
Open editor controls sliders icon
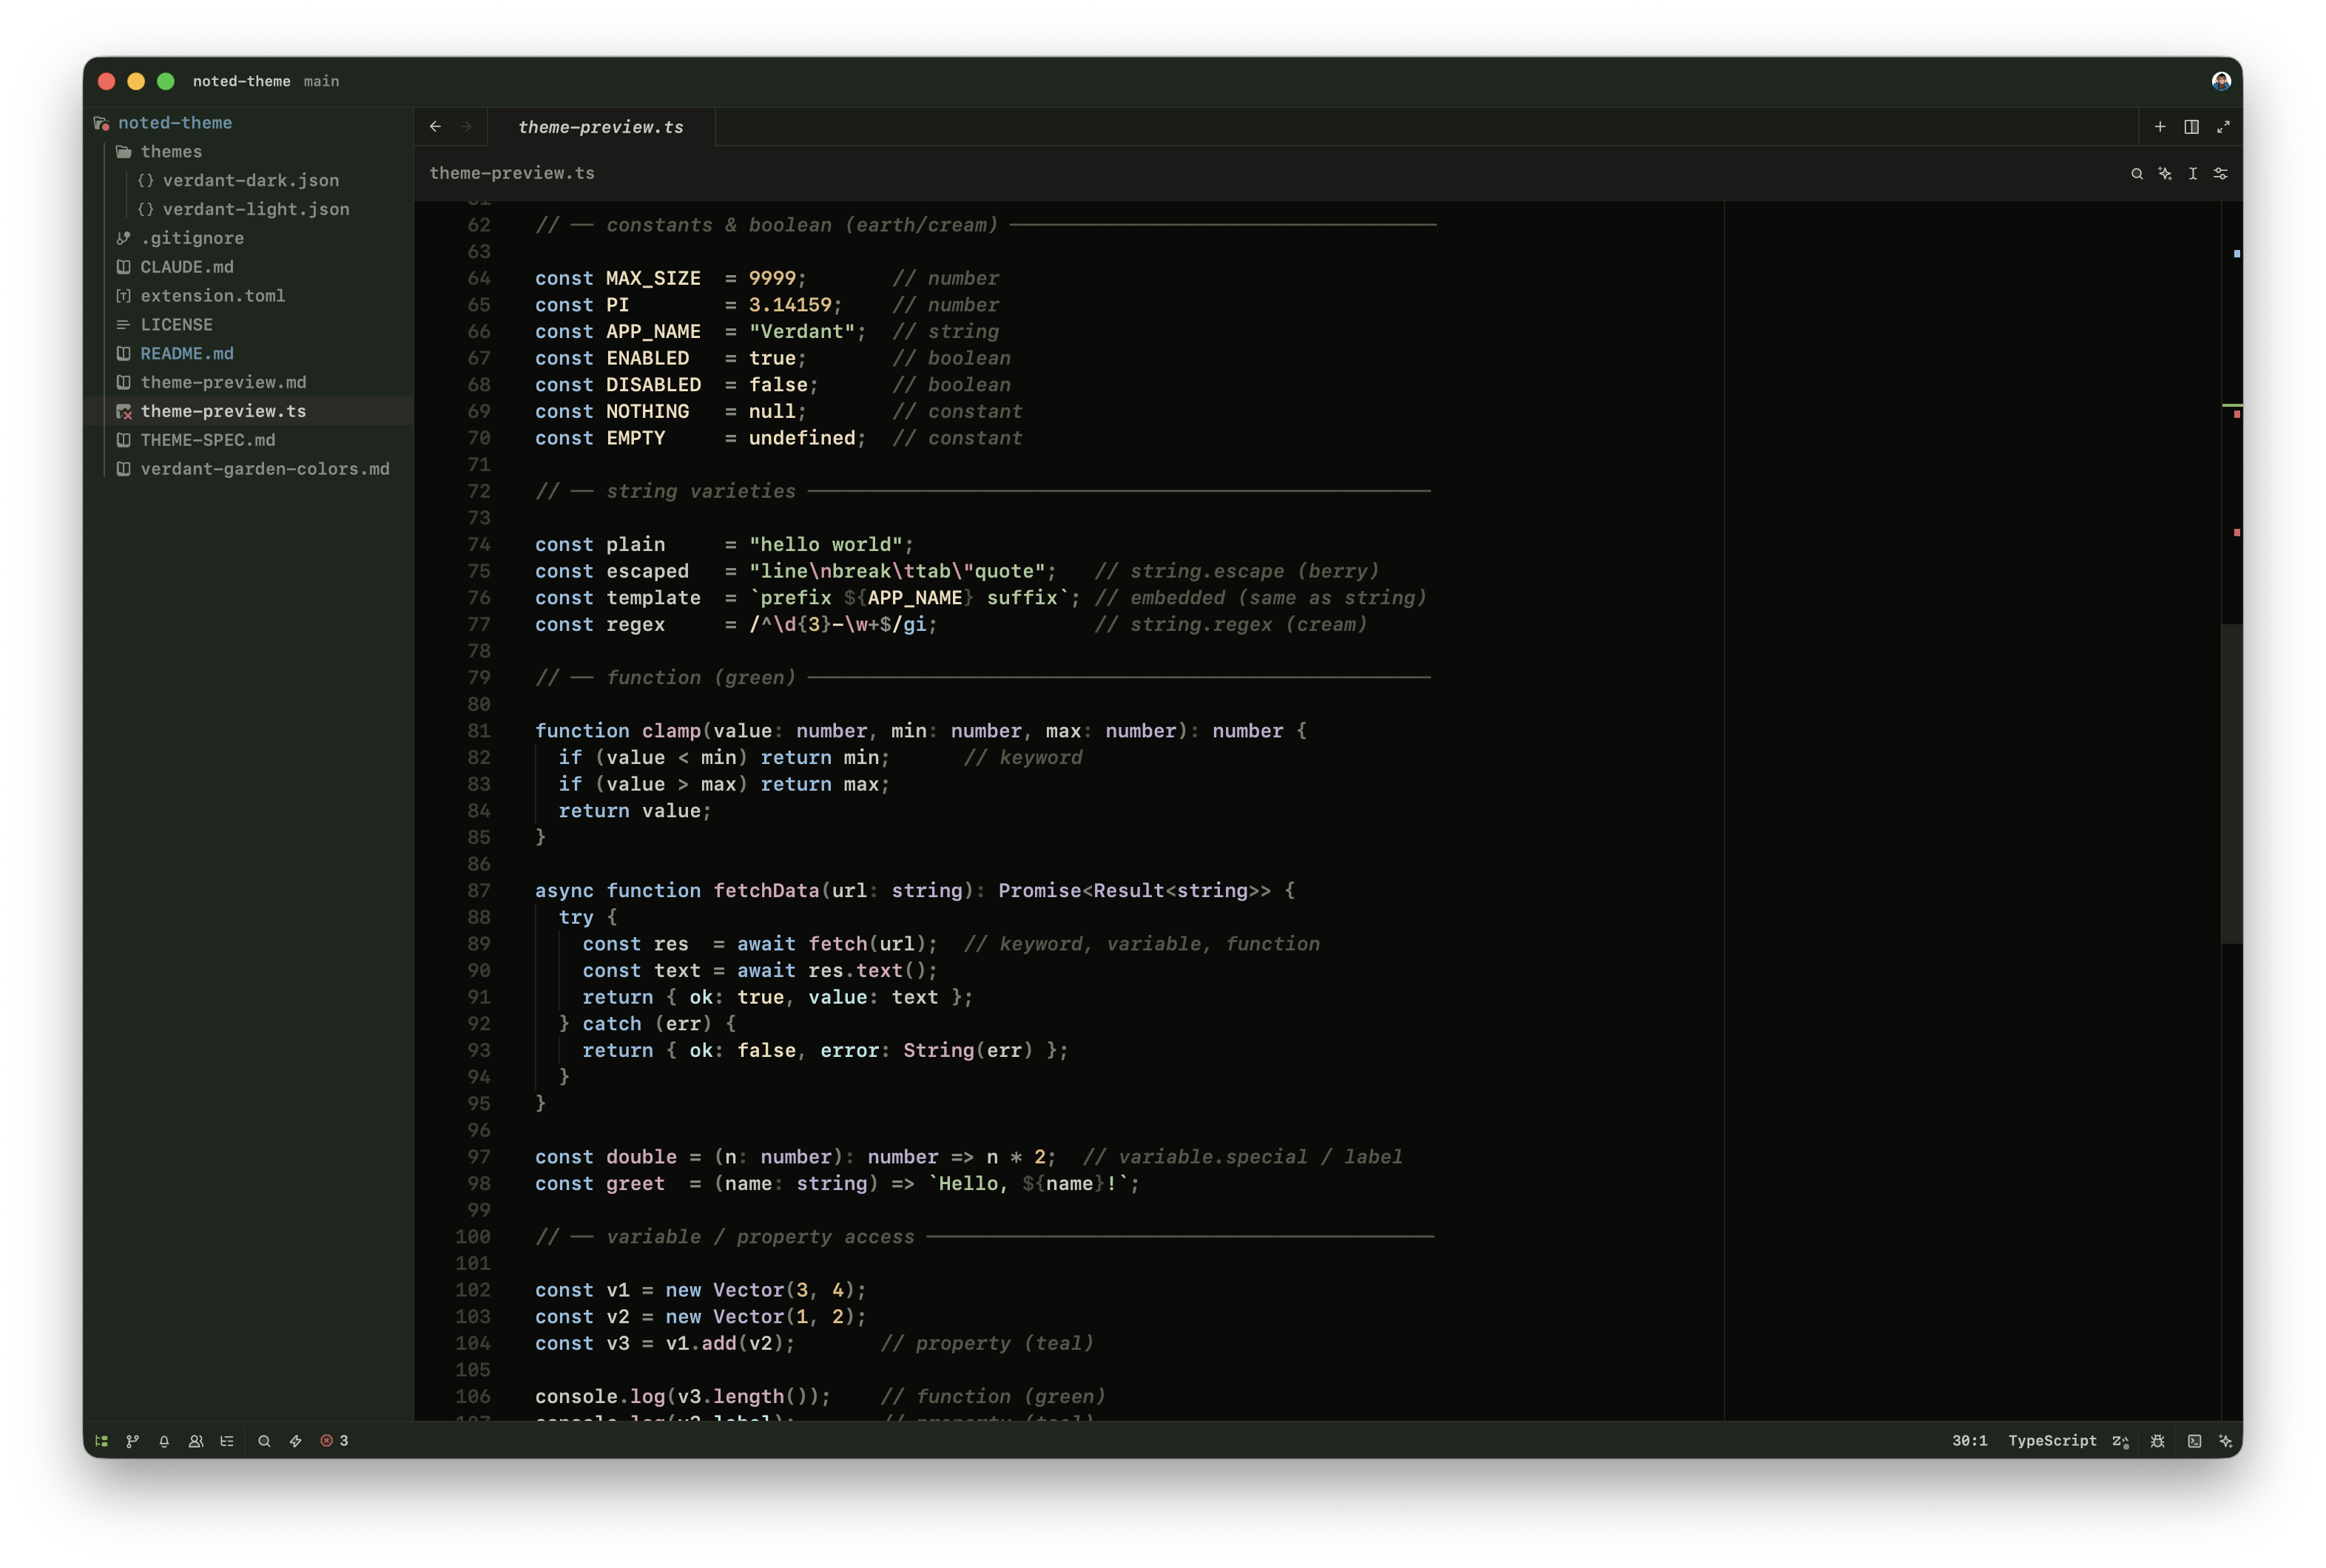click(2220, 174)
